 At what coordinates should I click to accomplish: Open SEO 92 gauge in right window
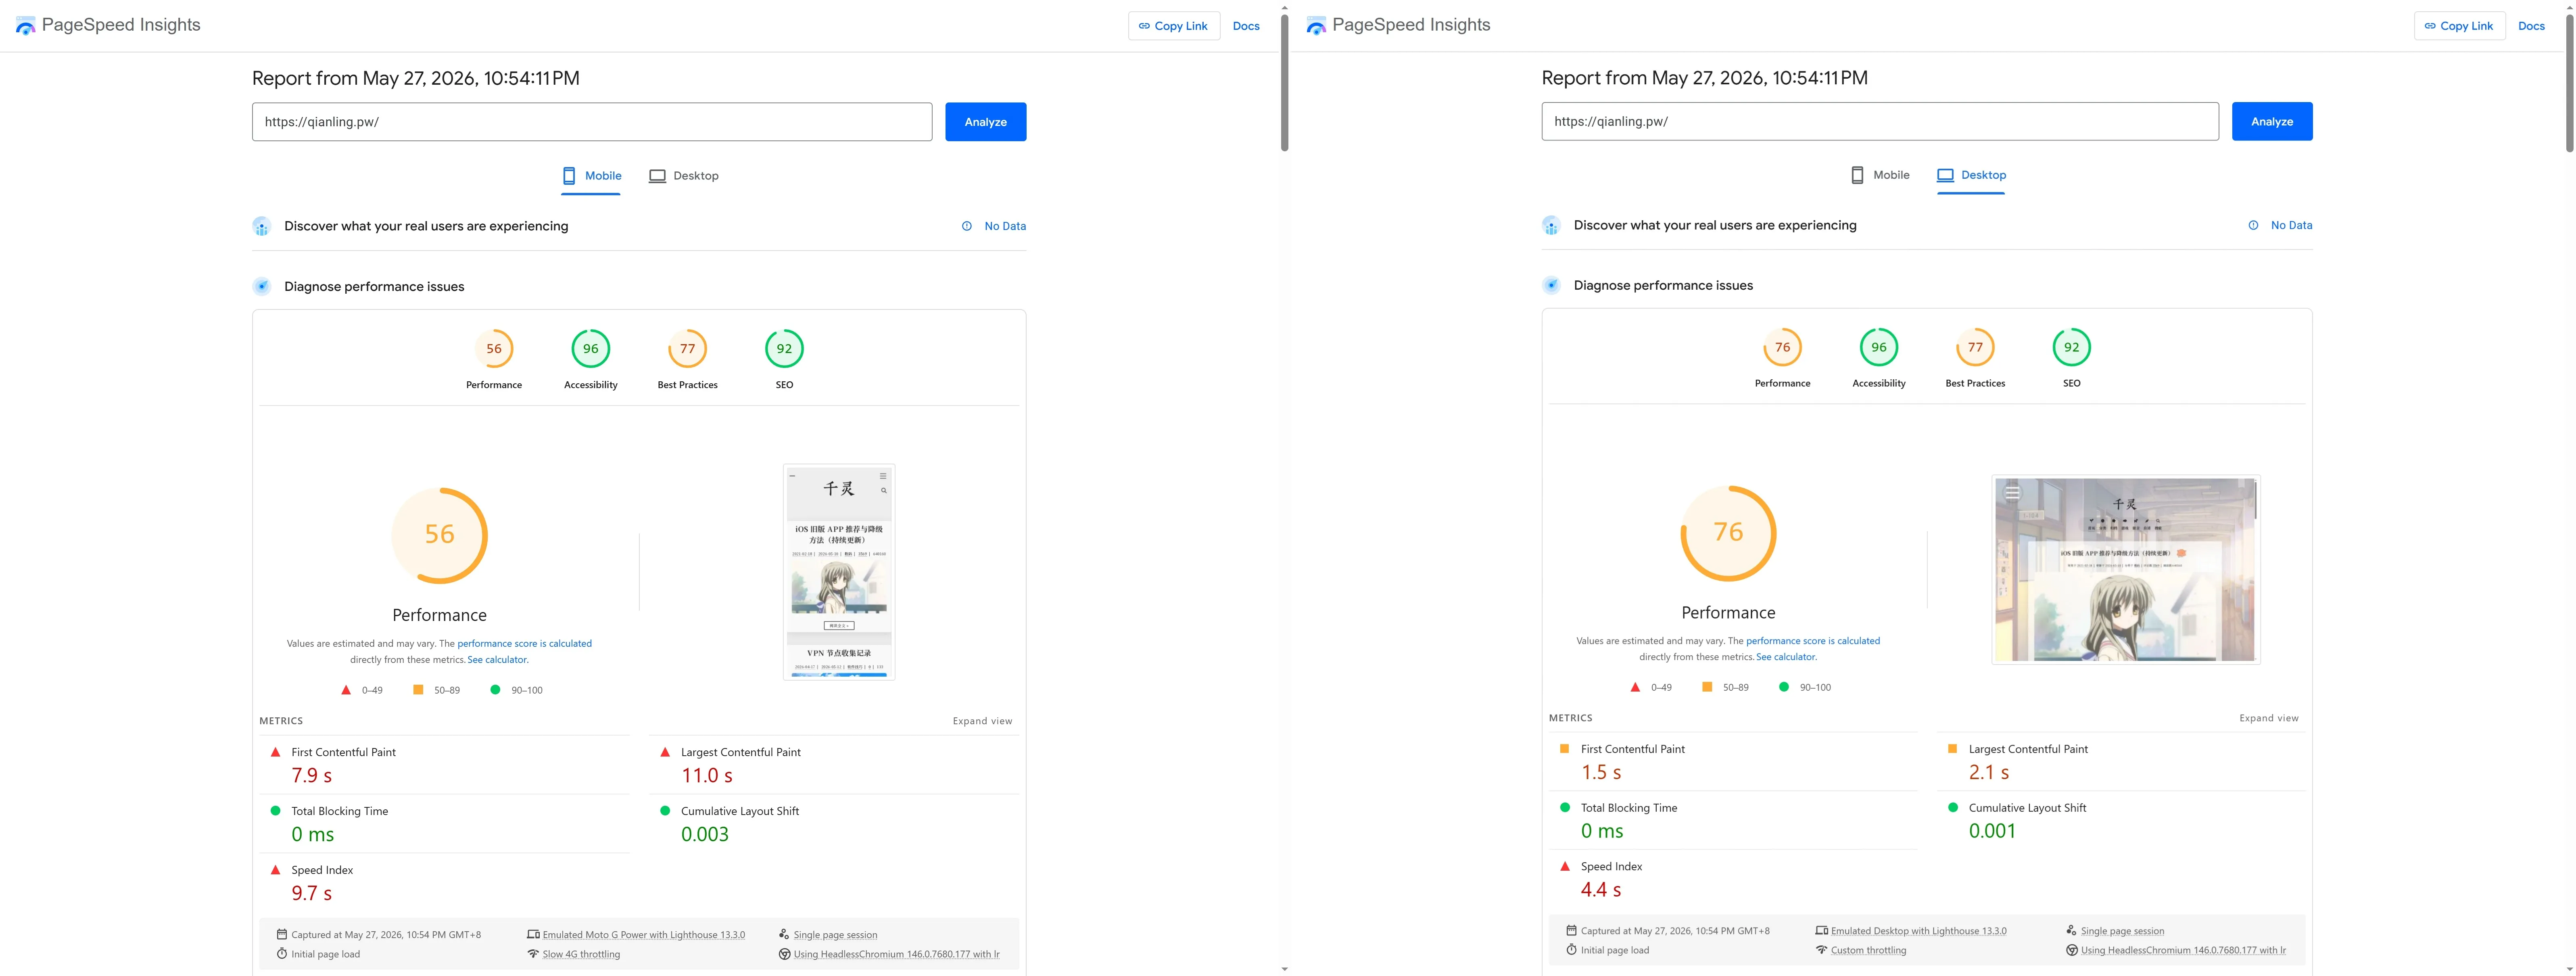pyautogui.click(x=2072, y=347)
